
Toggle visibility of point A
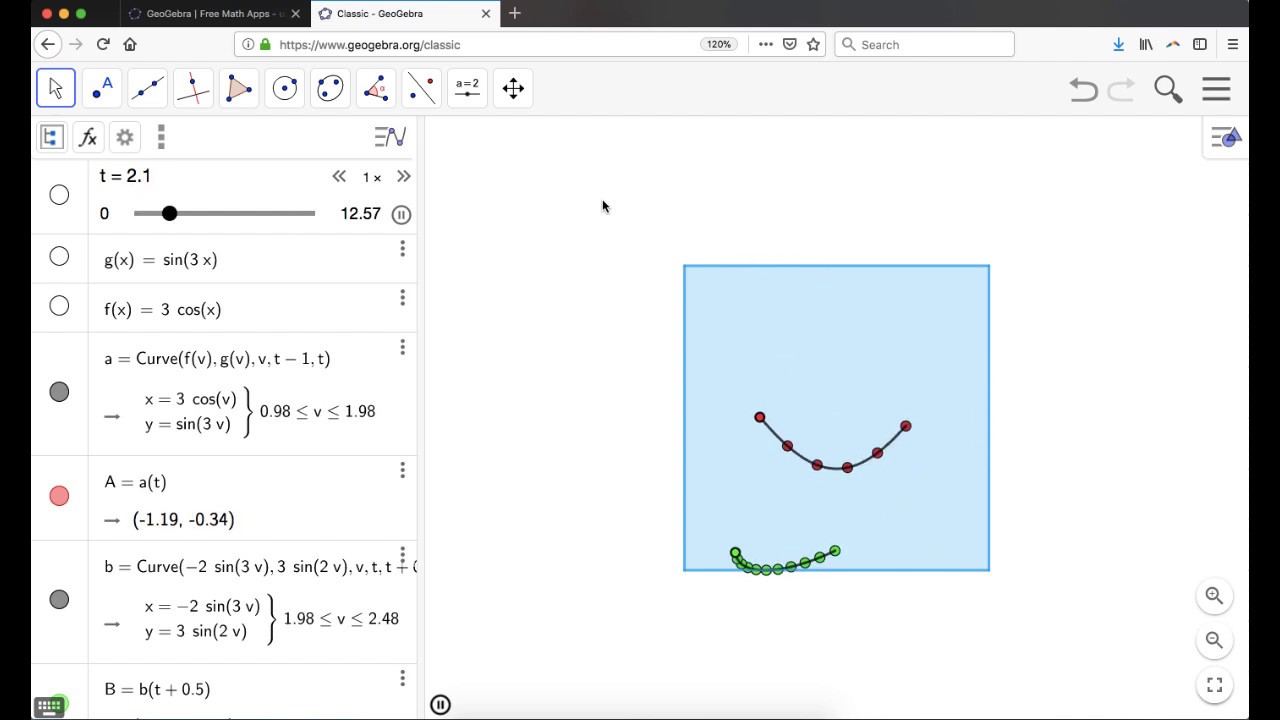[59, 496]
